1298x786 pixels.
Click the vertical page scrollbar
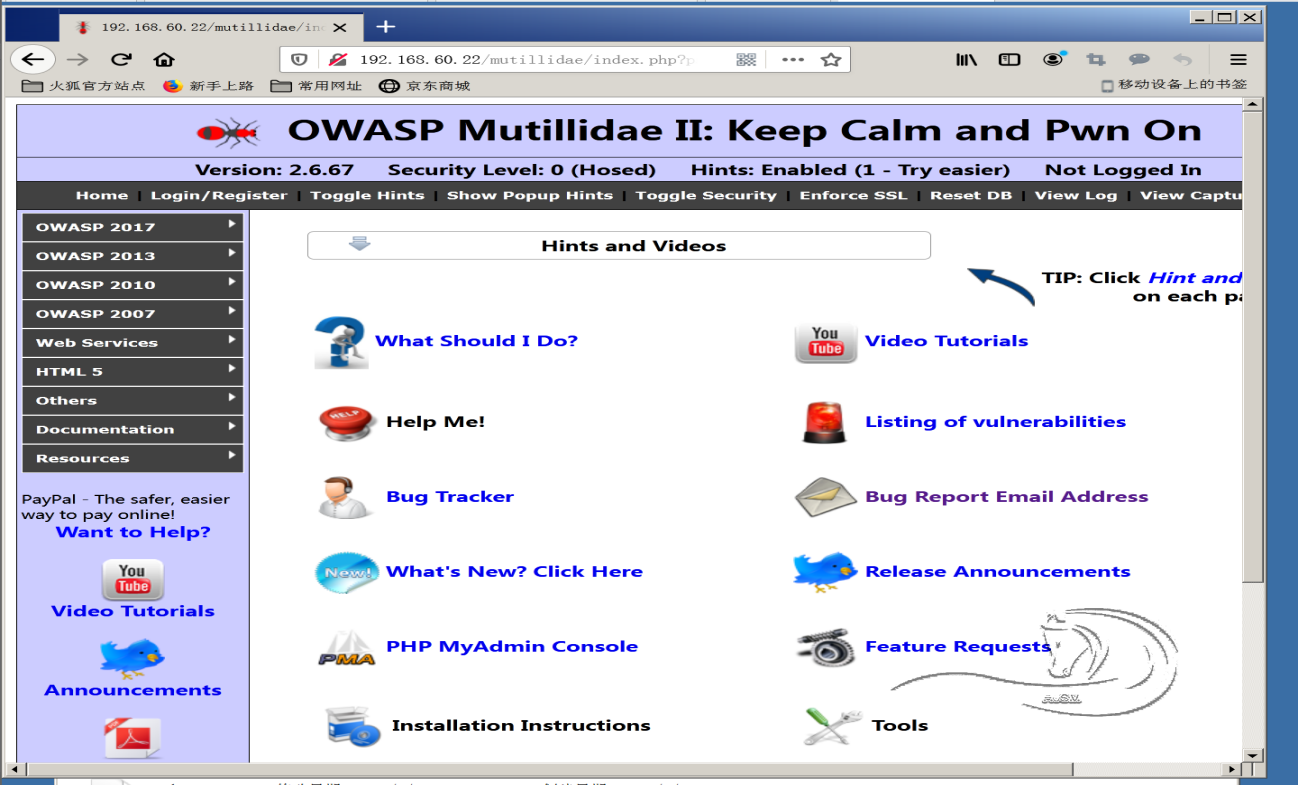pos(1253,346)
